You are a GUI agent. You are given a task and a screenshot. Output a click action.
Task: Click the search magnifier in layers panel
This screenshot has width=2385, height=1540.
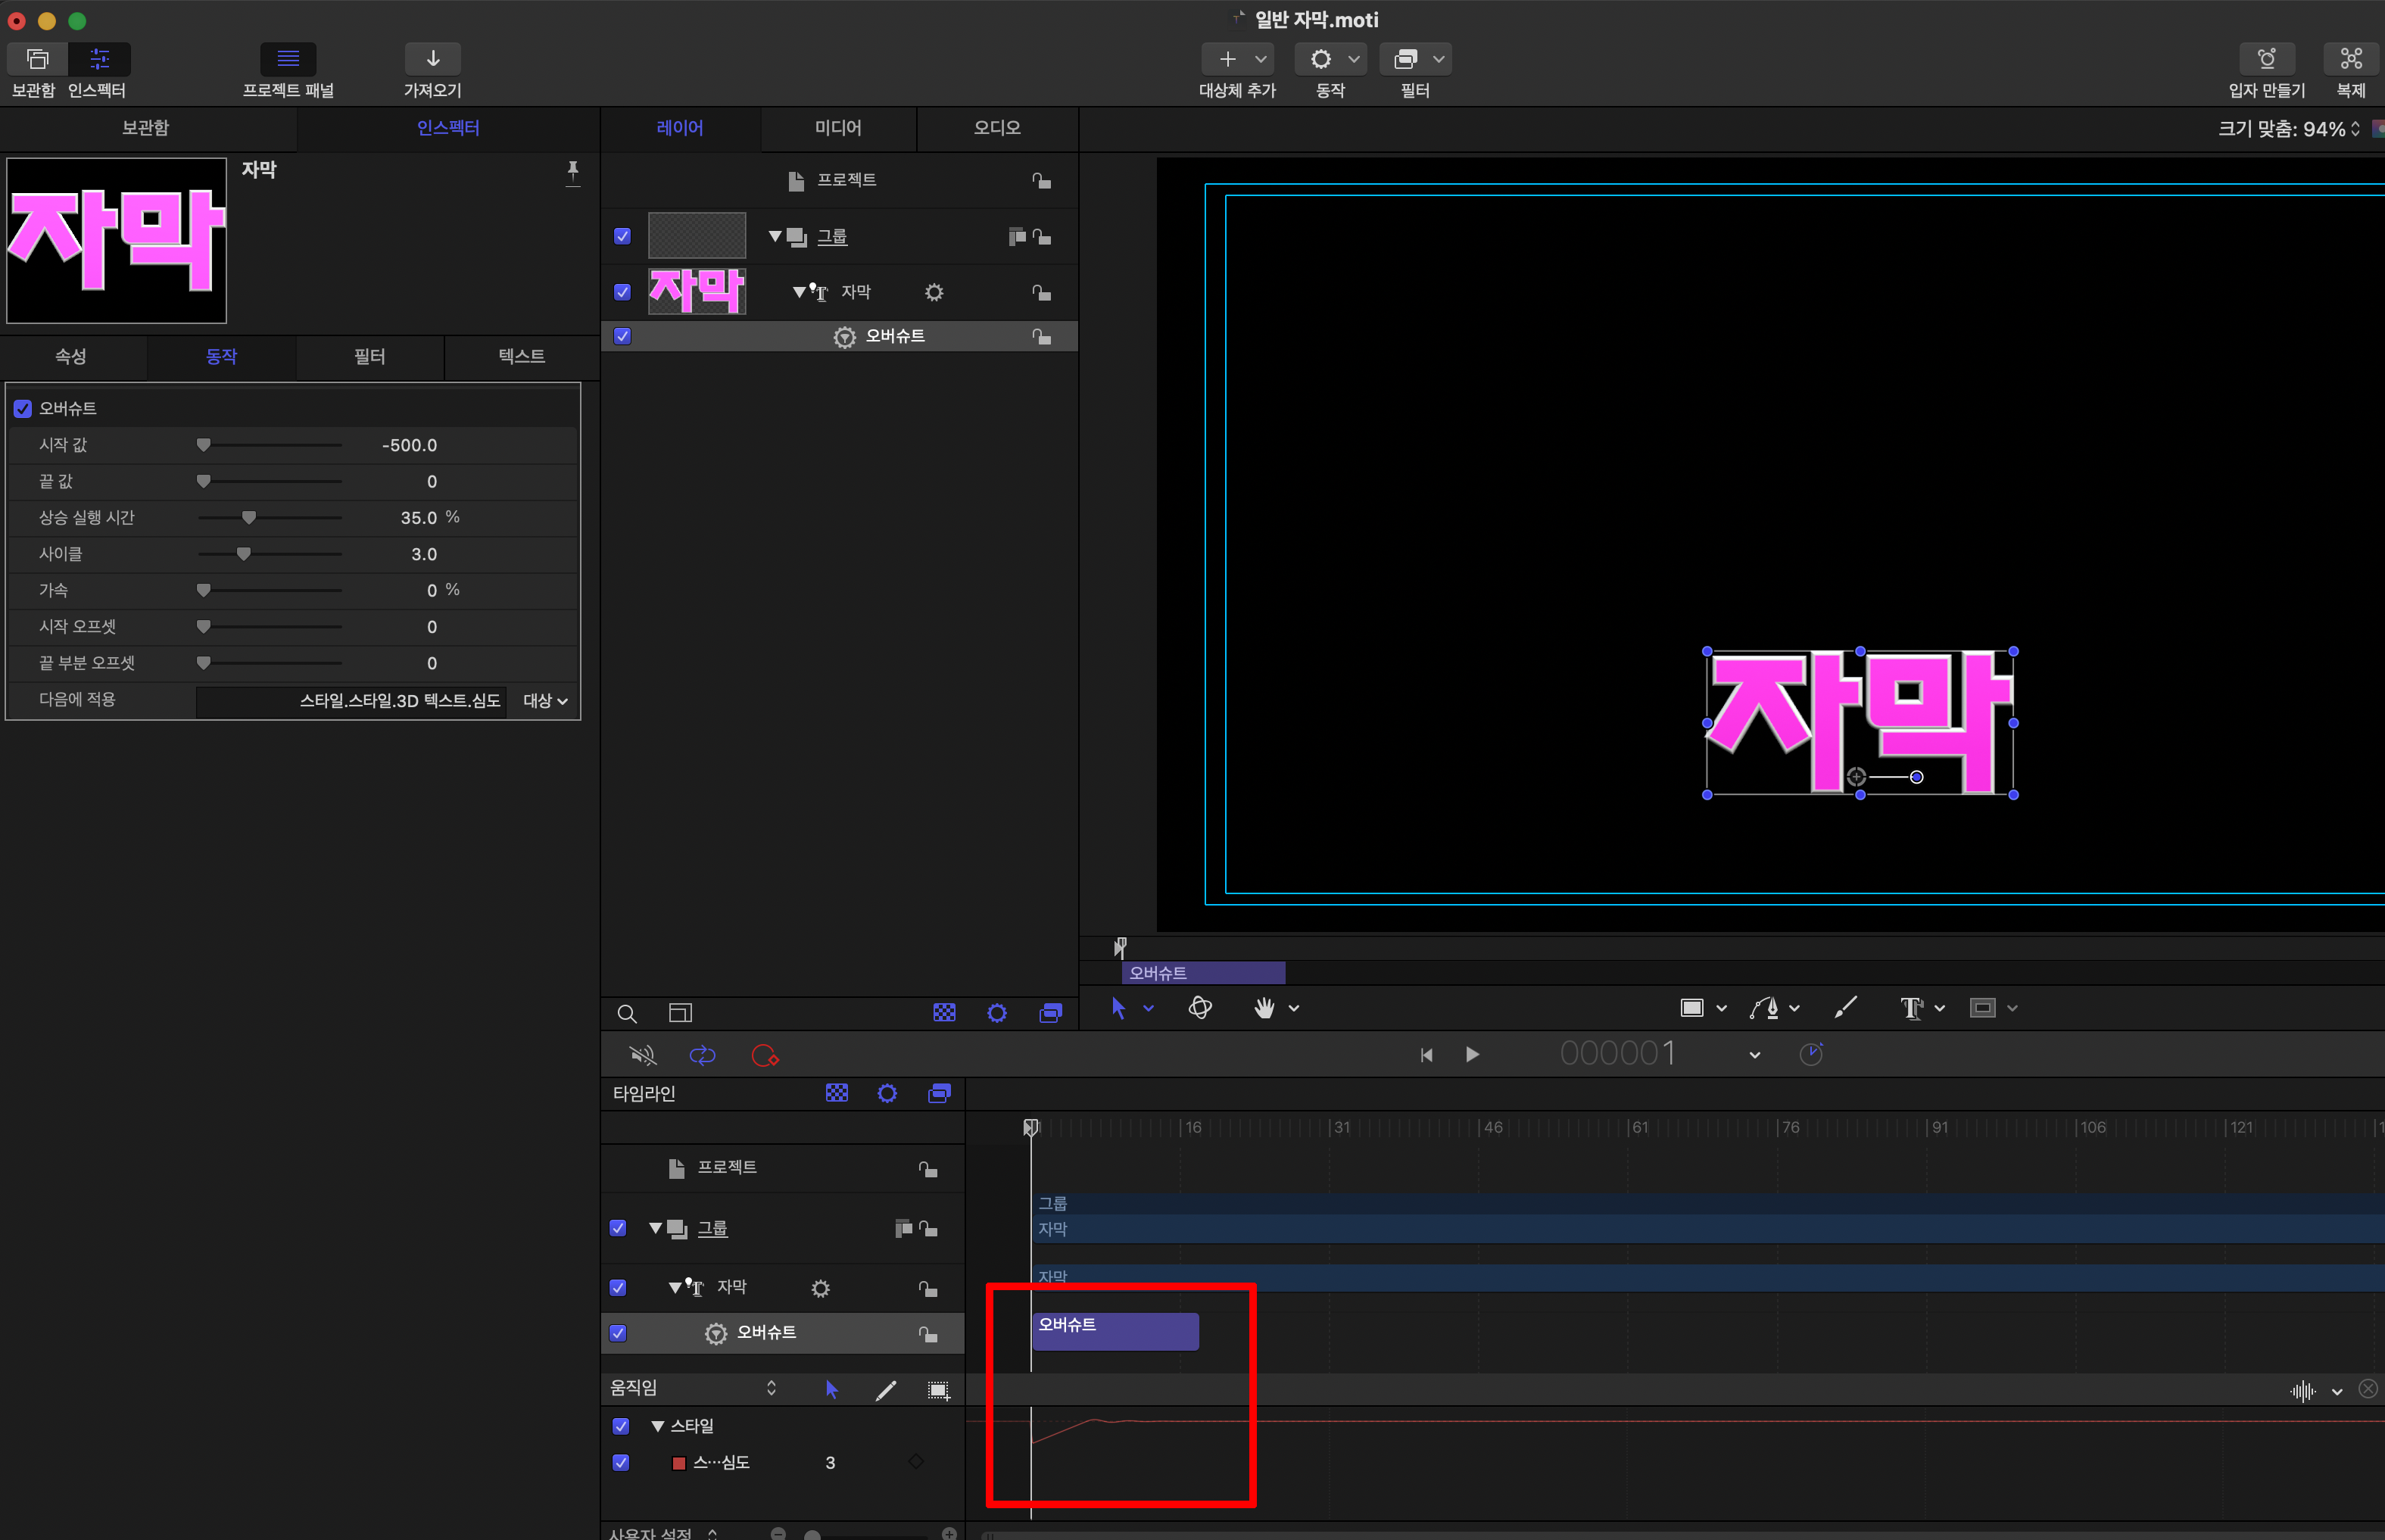point(627,1014)
